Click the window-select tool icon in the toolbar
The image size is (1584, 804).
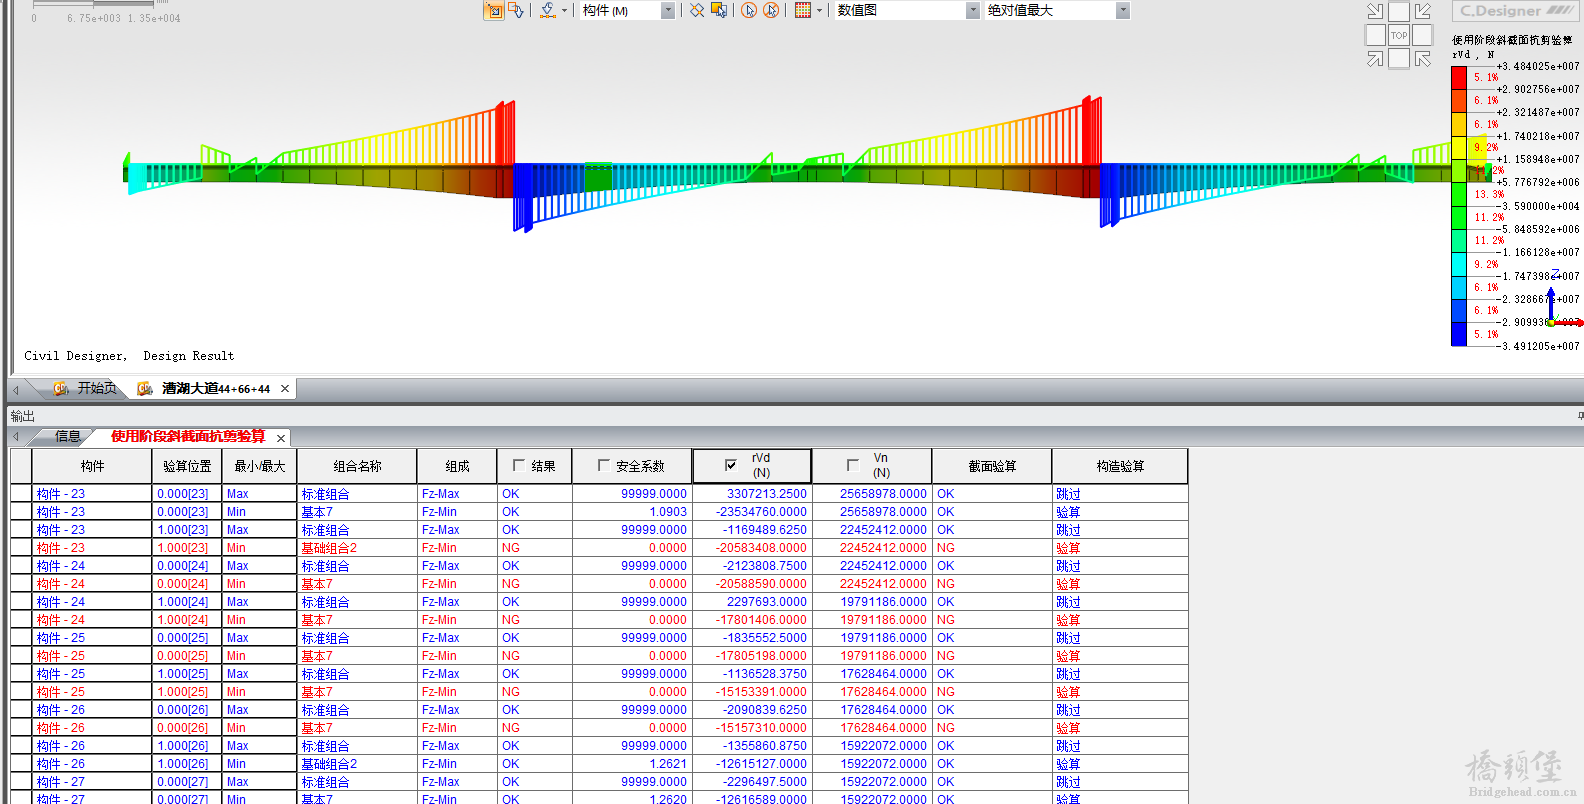pyautogui.click(x=494, y=11)
